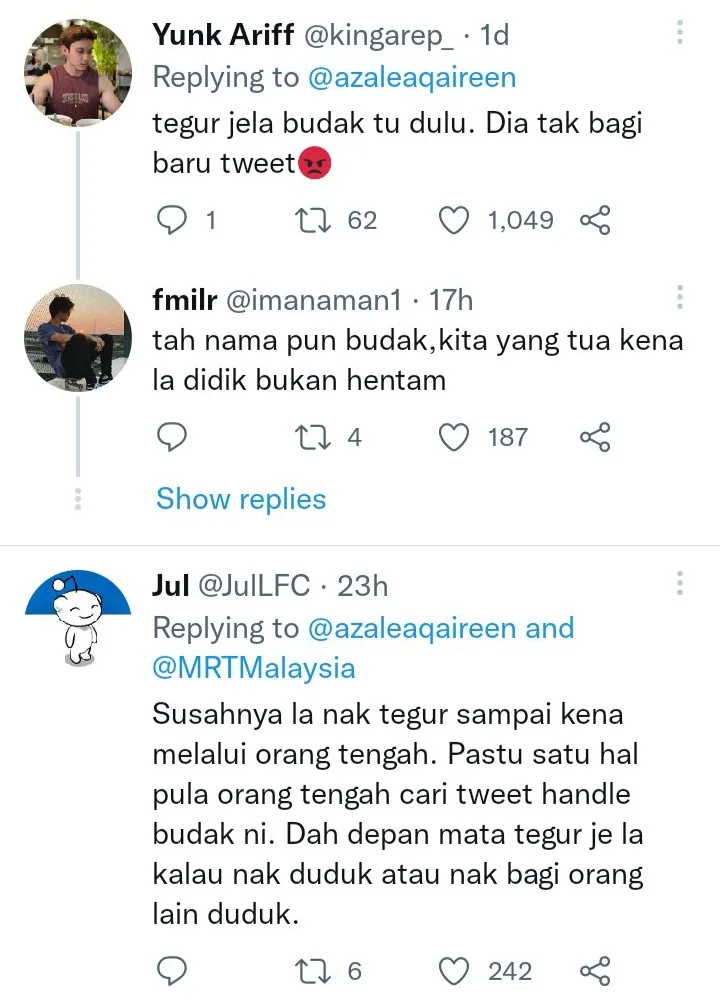720x1008 pixels.
Task: Open the @MRTMalaysia mention link
Action: tap(254, 668)
